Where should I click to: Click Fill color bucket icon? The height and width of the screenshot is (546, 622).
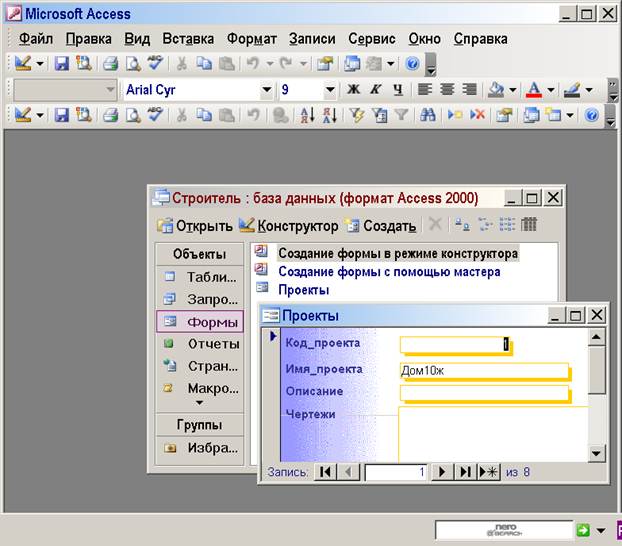[x=496, y=90]
